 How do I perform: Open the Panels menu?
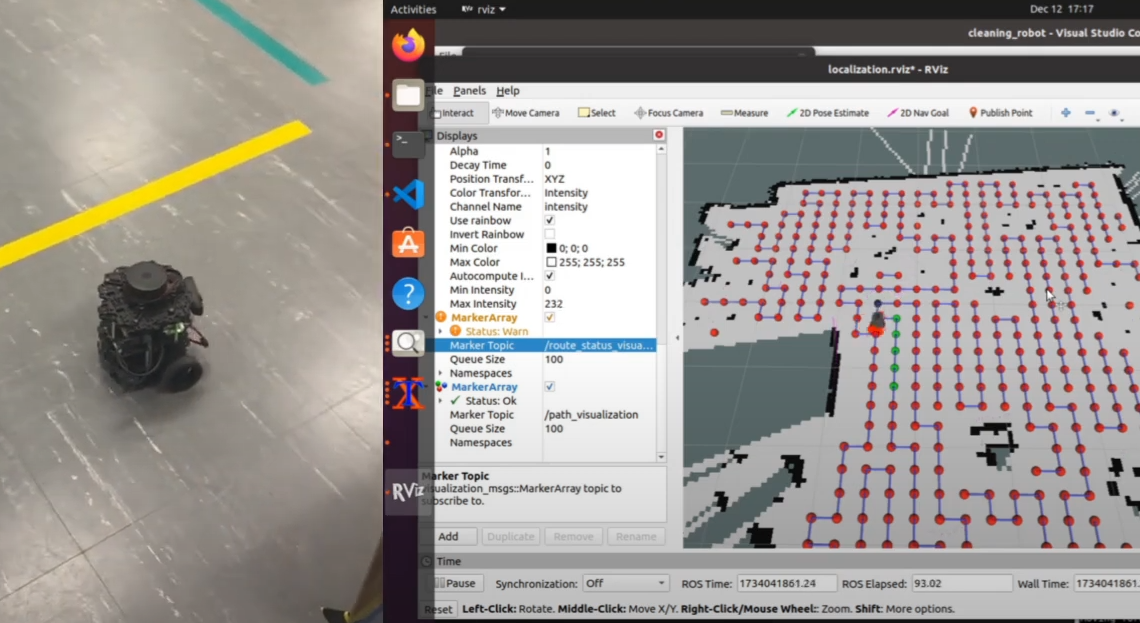[x=469, y=90]
